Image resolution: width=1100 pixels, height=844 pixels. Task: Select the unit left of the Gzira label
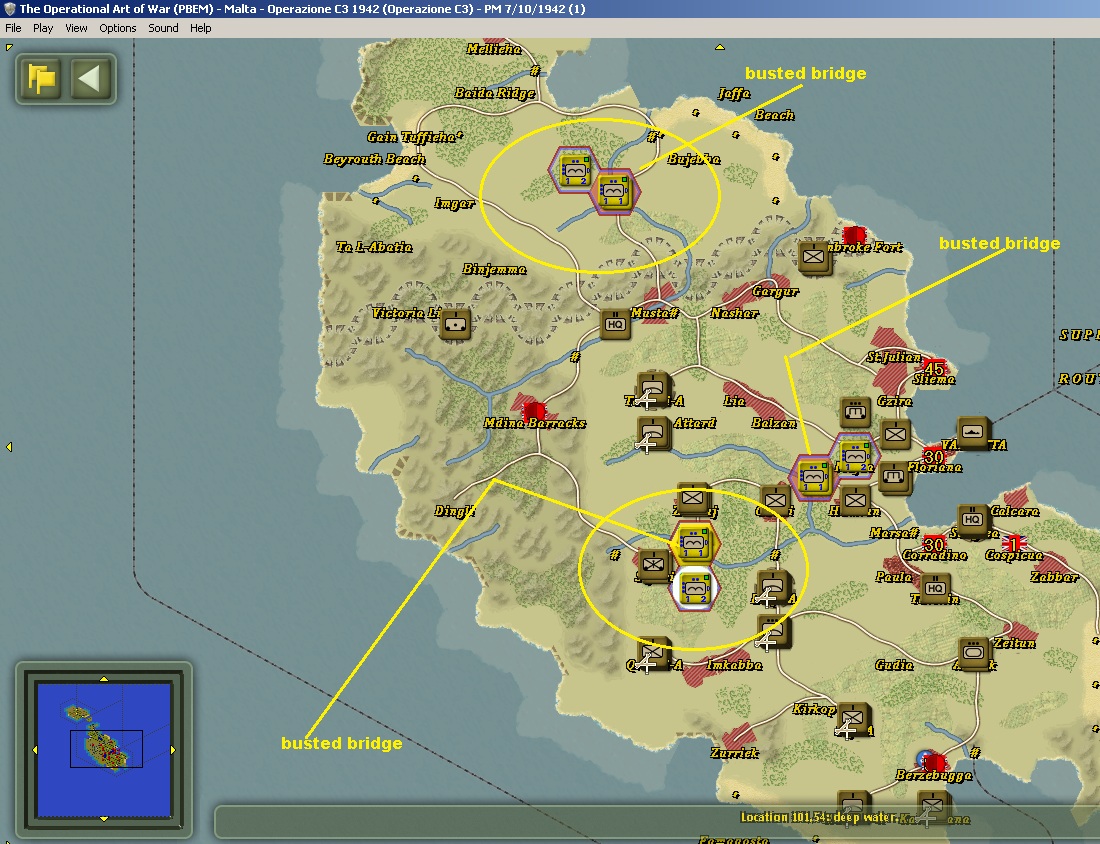pyautogui.click(x=855, y=411)
